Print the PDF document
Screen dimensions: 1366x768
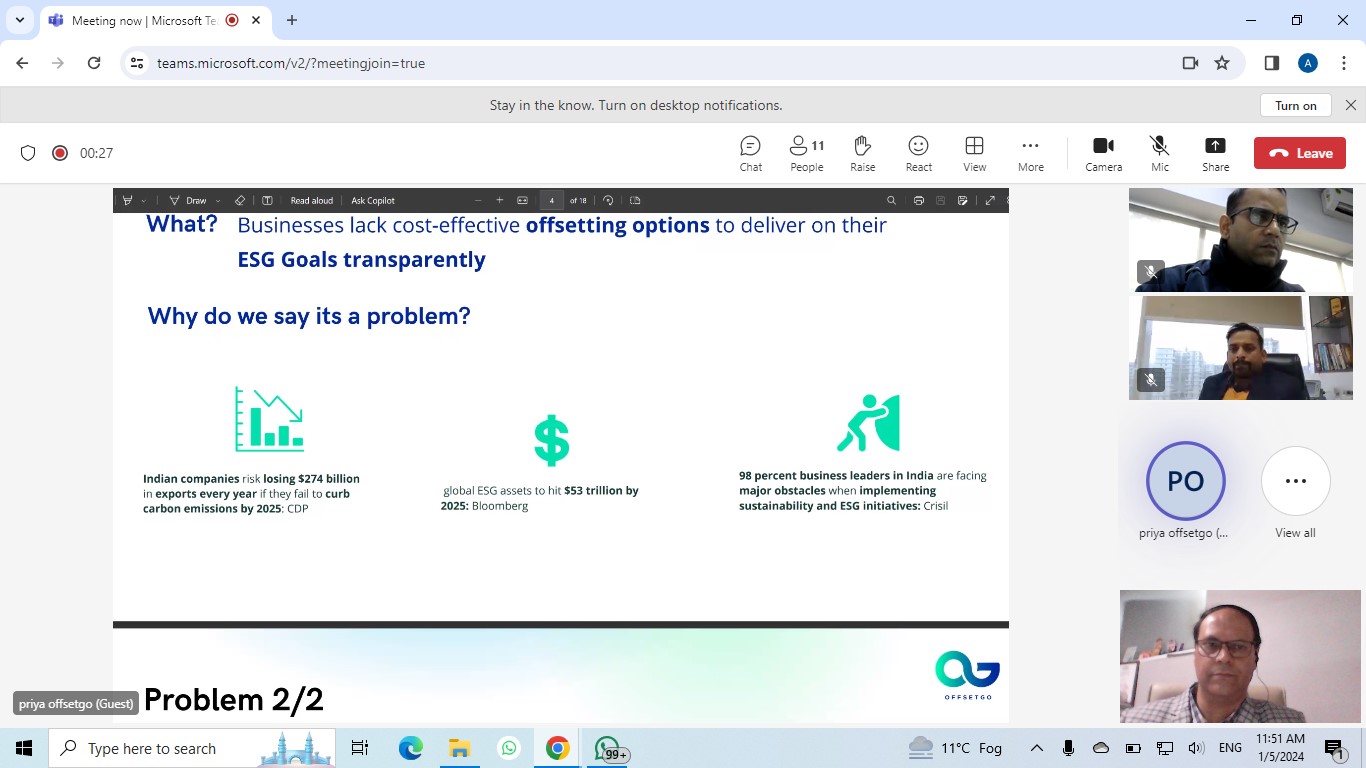918,200
